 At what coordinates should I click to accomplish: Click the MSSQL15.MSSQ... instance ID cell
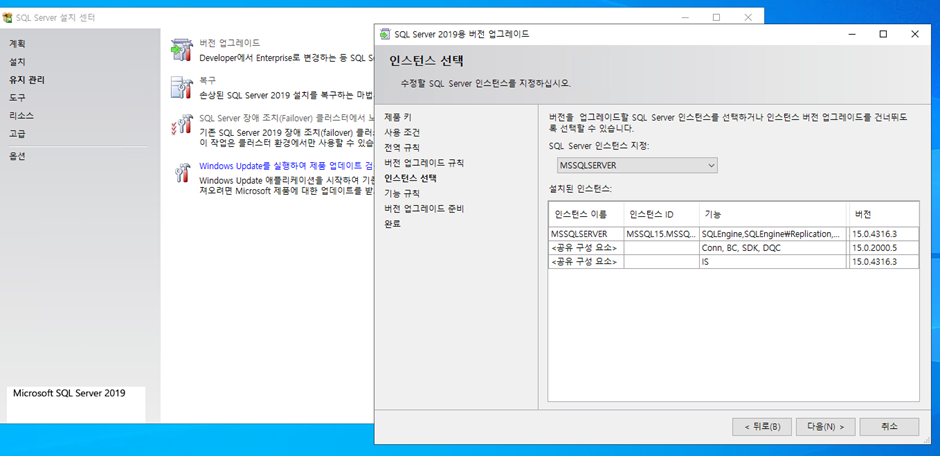[662, 234]
